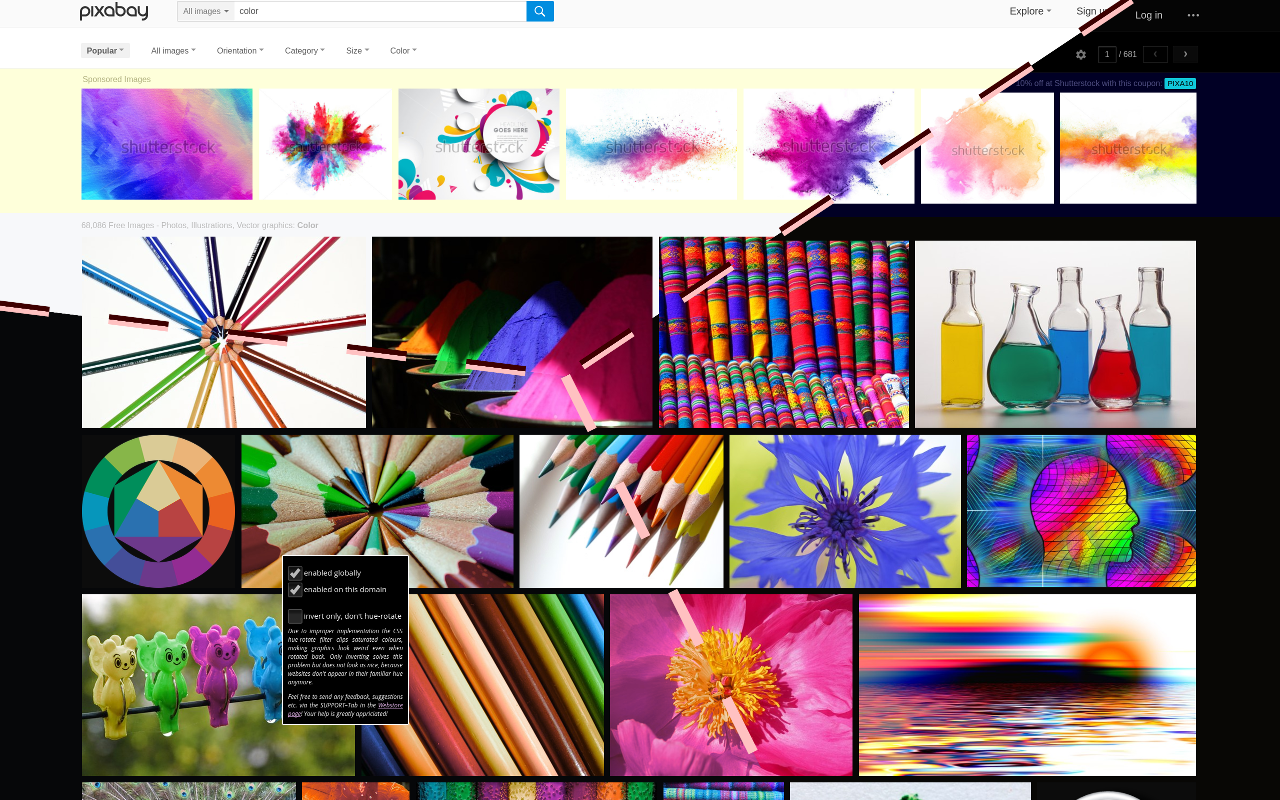Click the Pixabay logo

114,11
